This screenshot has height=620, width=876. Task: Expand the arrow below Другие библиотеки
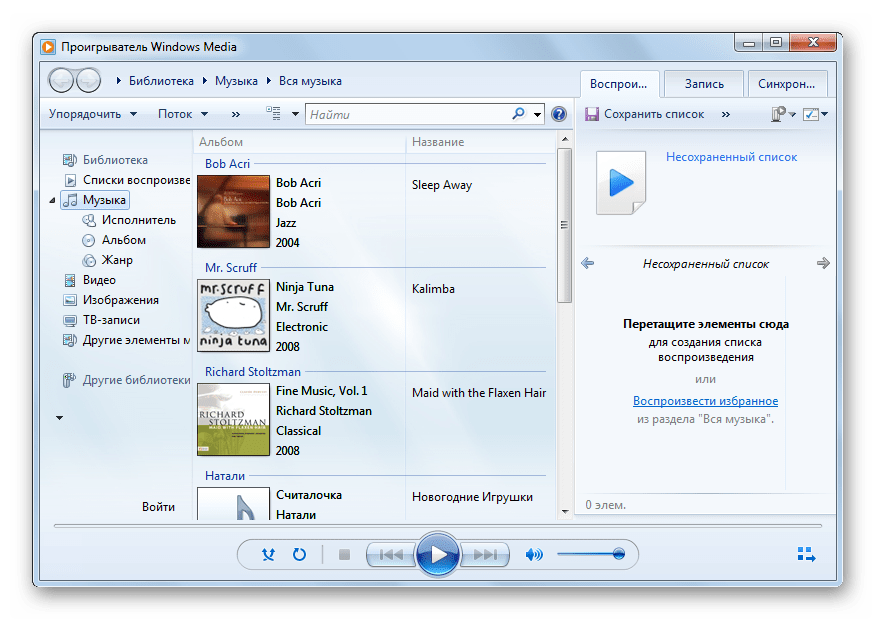pos(59,418)
